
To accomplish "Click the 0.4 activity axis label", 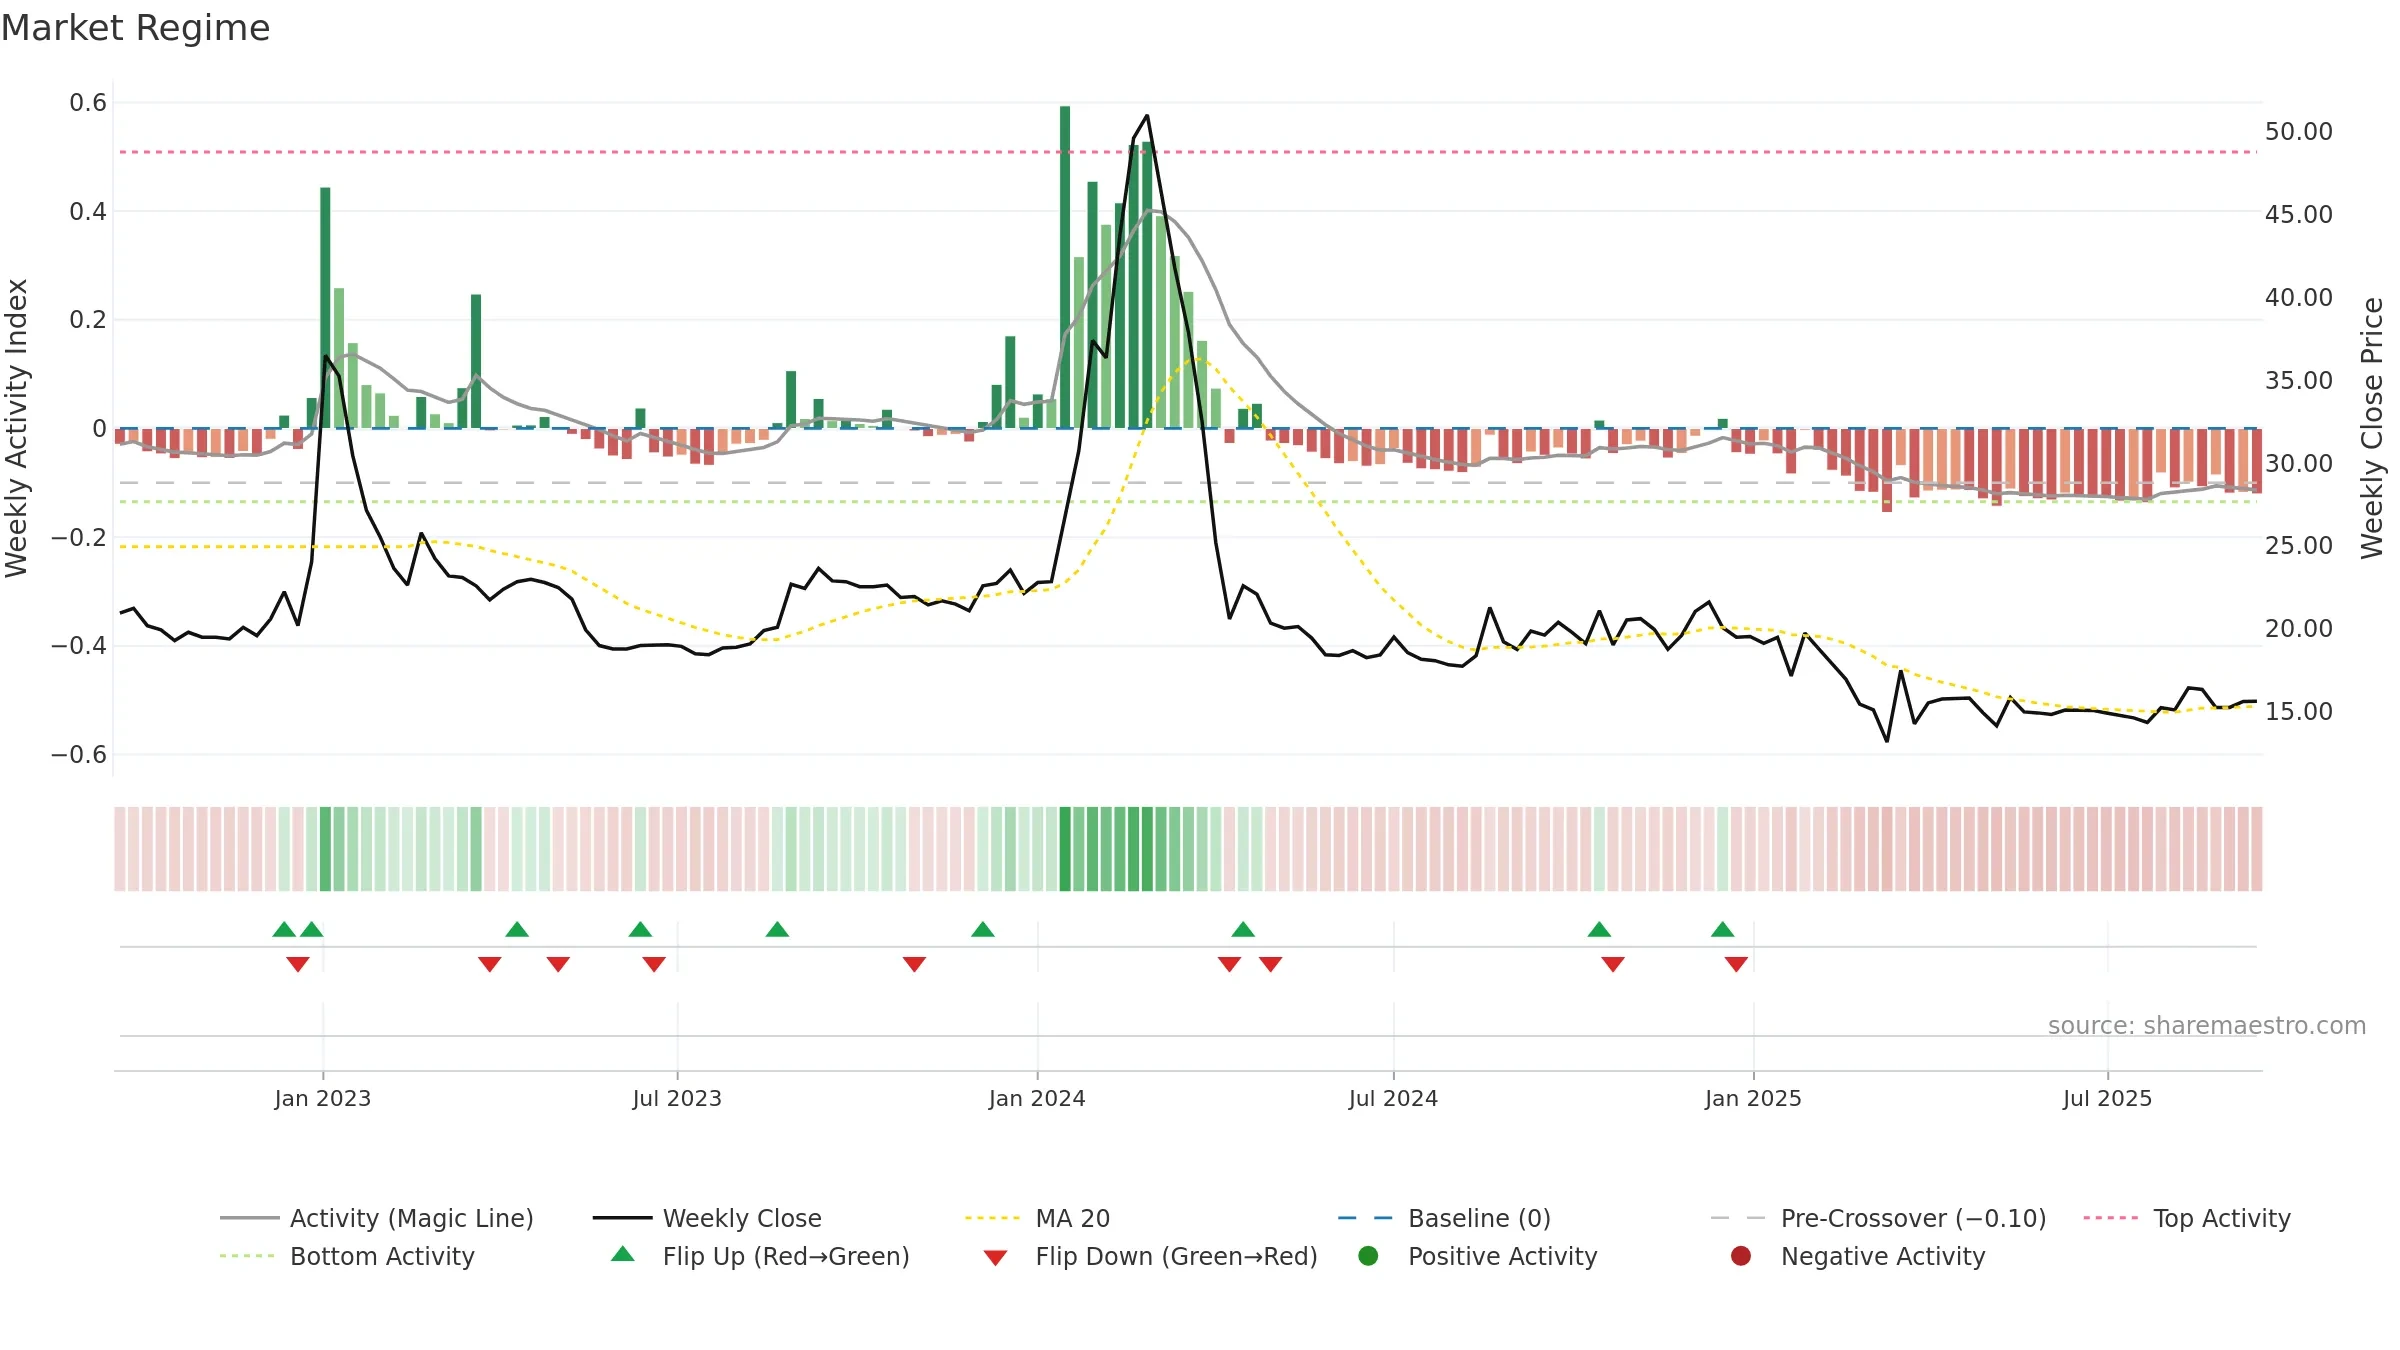I will pyautogui.click(x=88, y=212).
